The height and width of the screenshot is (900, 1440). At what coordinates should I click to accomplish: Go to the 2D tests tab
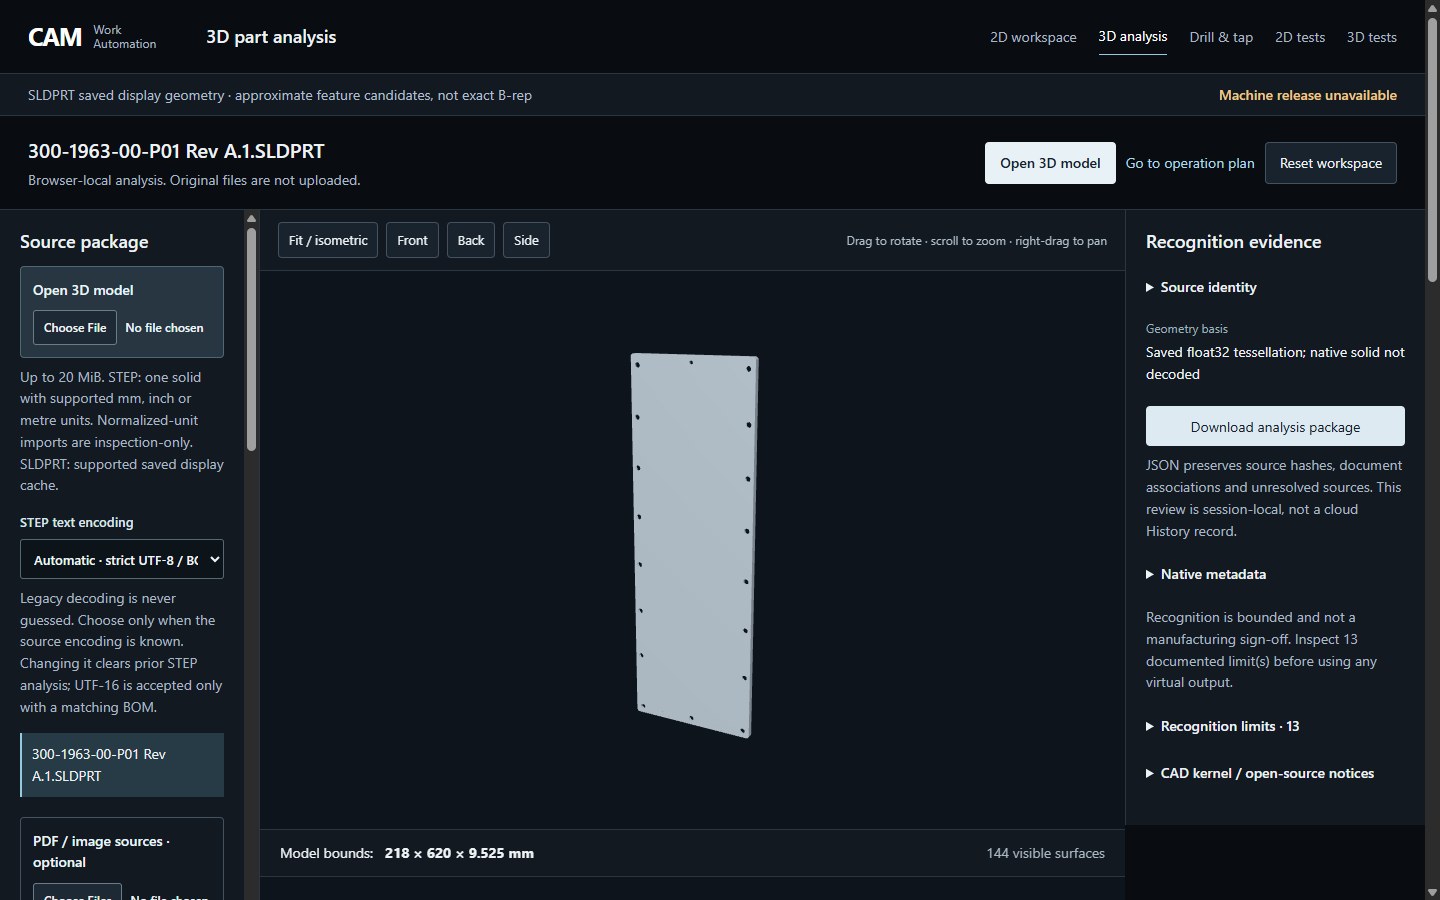(x=1300, y=37)
